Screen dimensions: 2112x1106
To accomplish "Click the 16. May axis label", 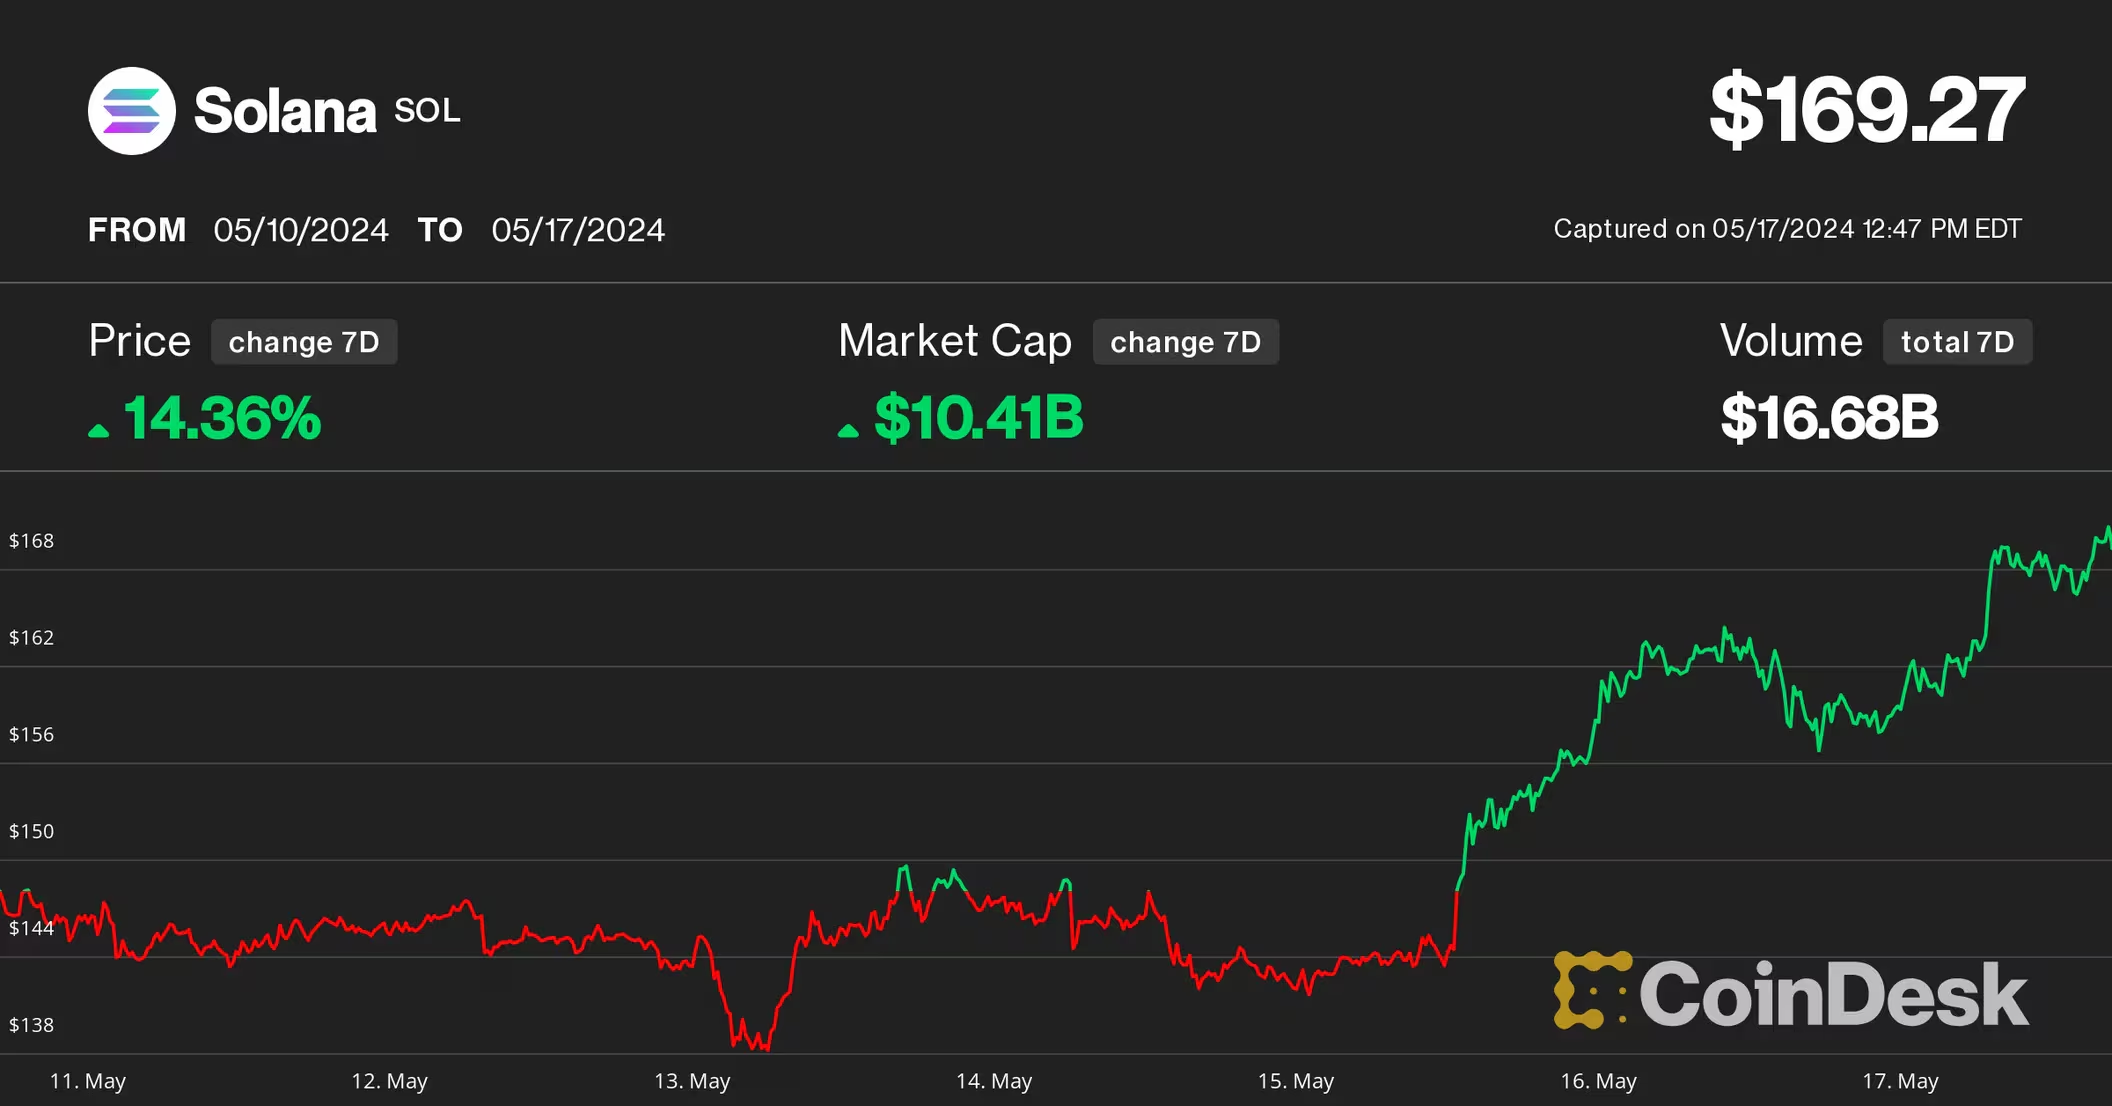I will tap(1598, 1081).
